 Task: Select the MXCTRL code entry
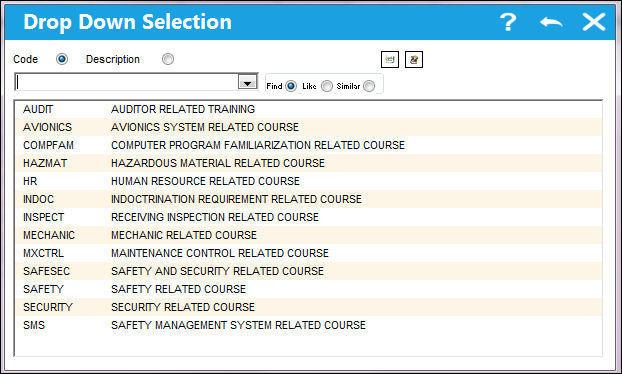point(44,253)
